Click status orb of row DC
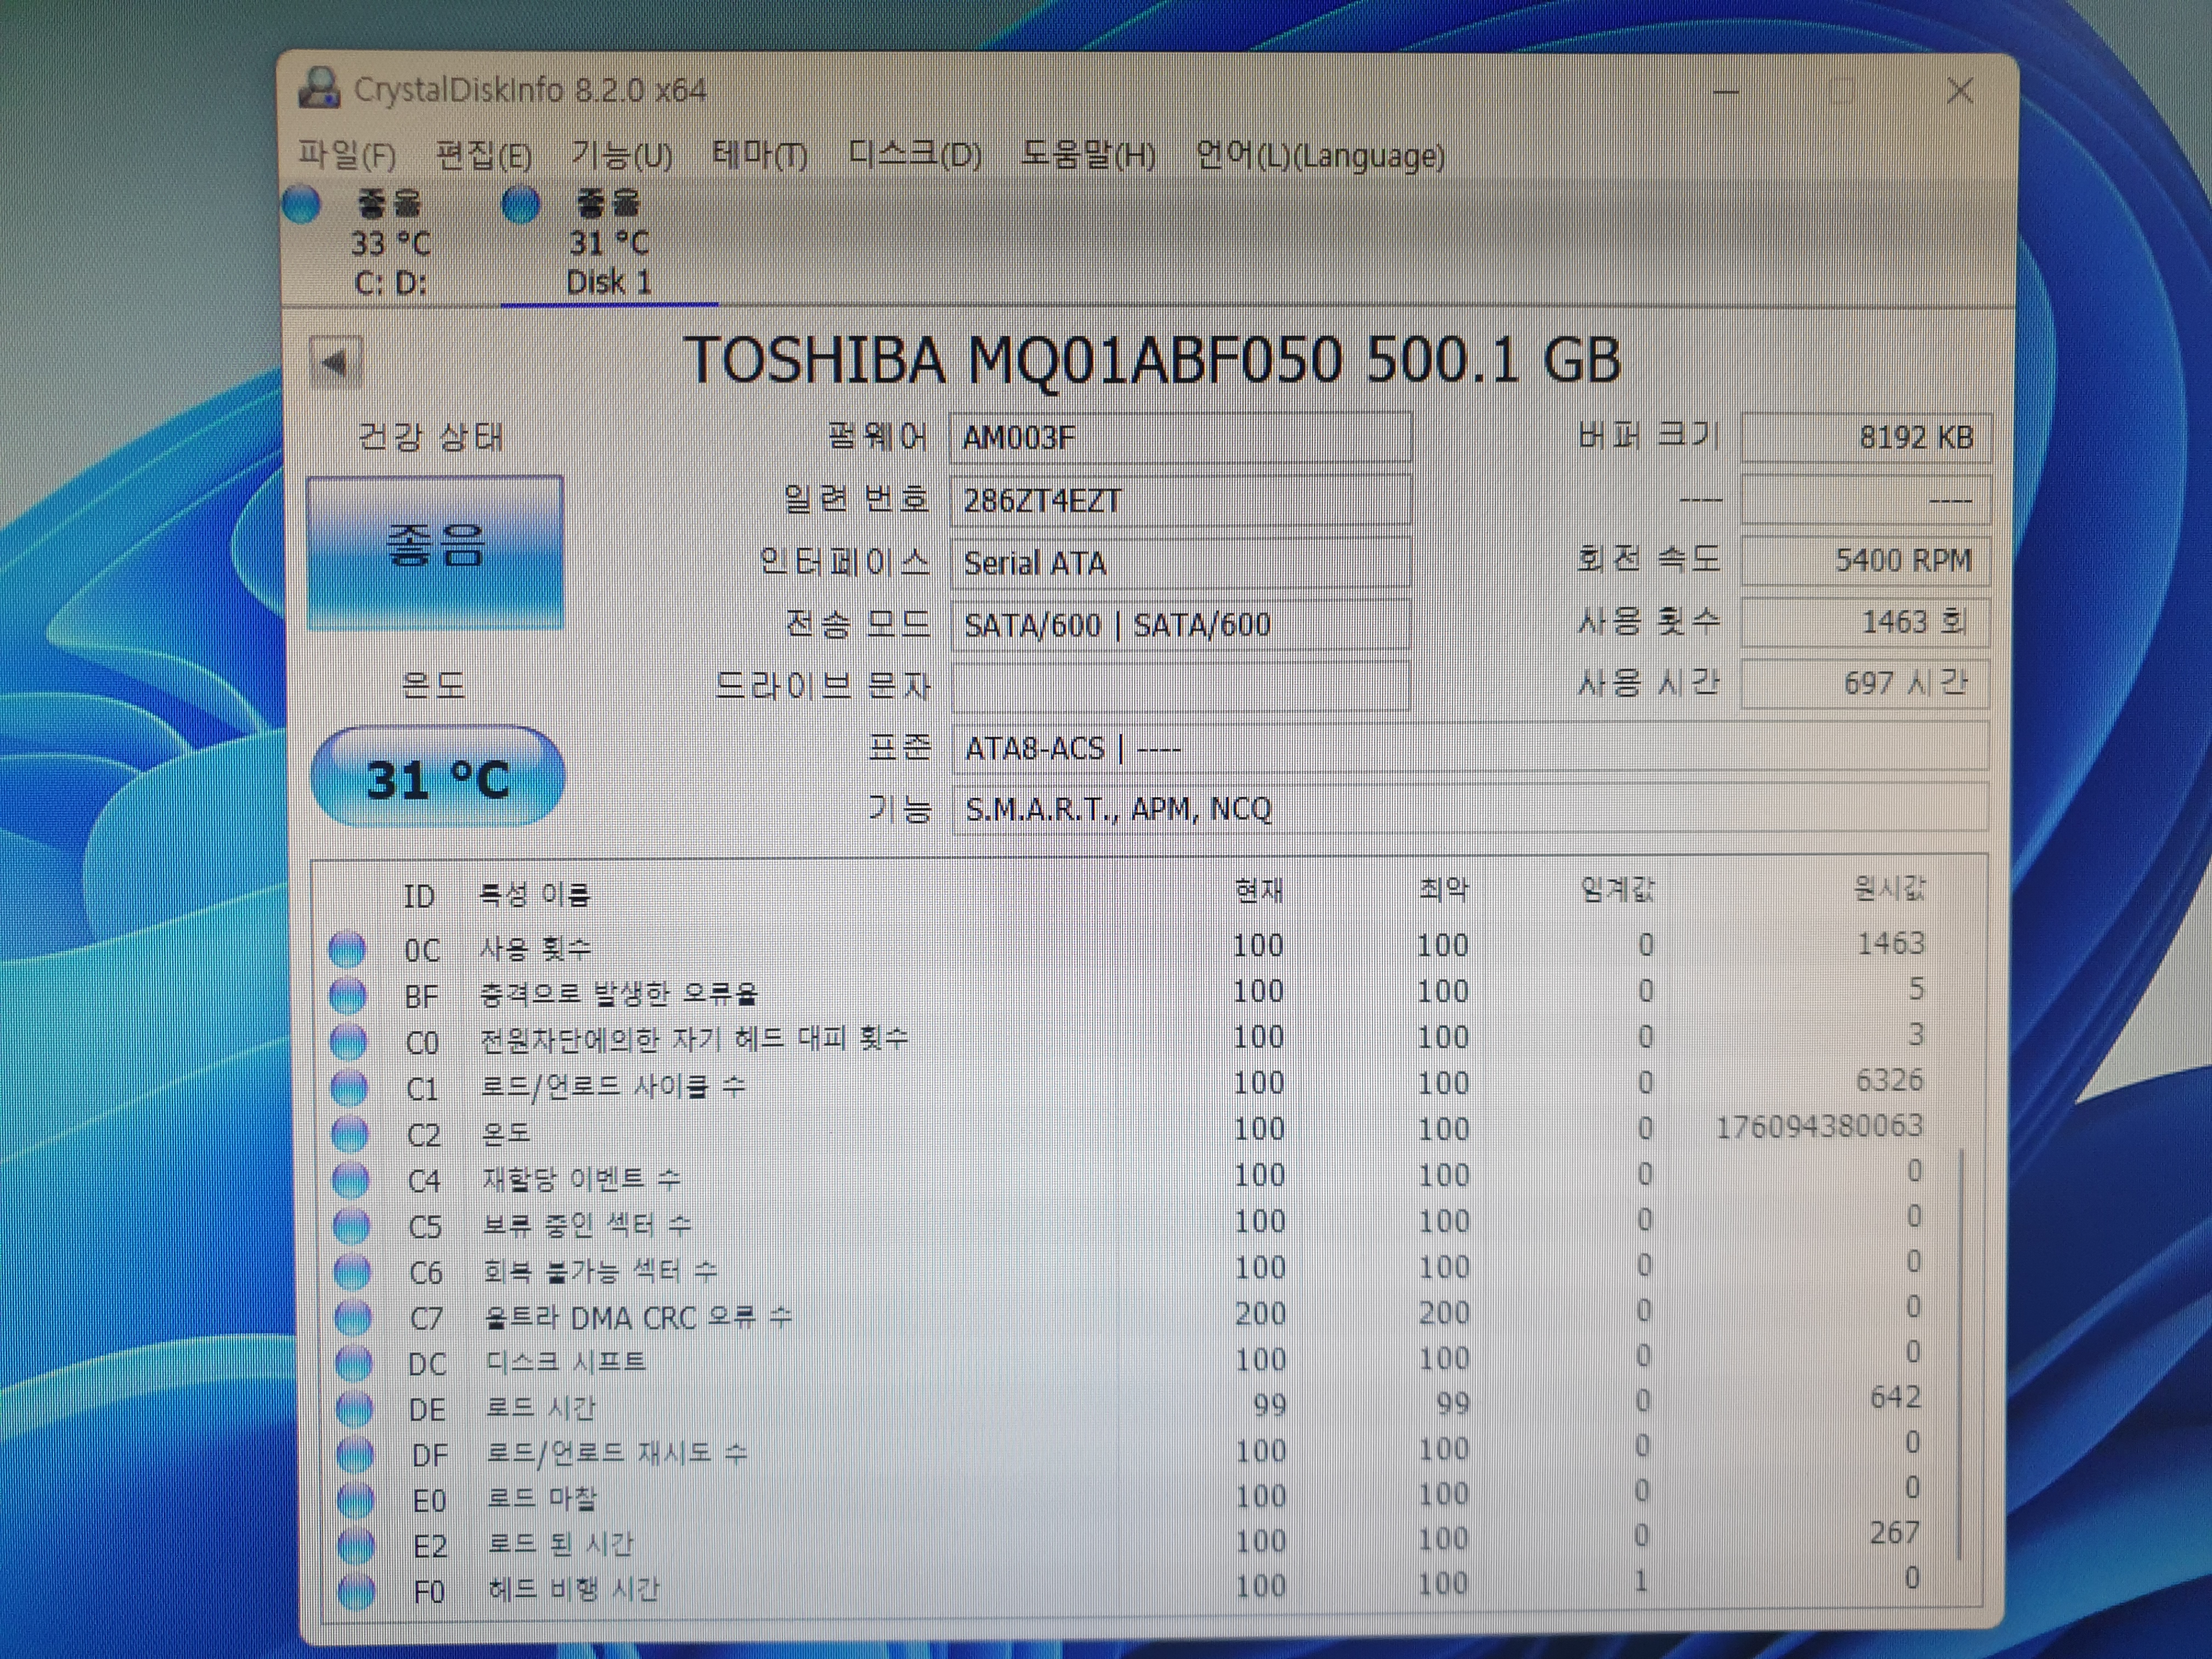Image resolution: width=2212 pixels, height=1659 pixels. pyautogui.click(x=354, y=1363)
